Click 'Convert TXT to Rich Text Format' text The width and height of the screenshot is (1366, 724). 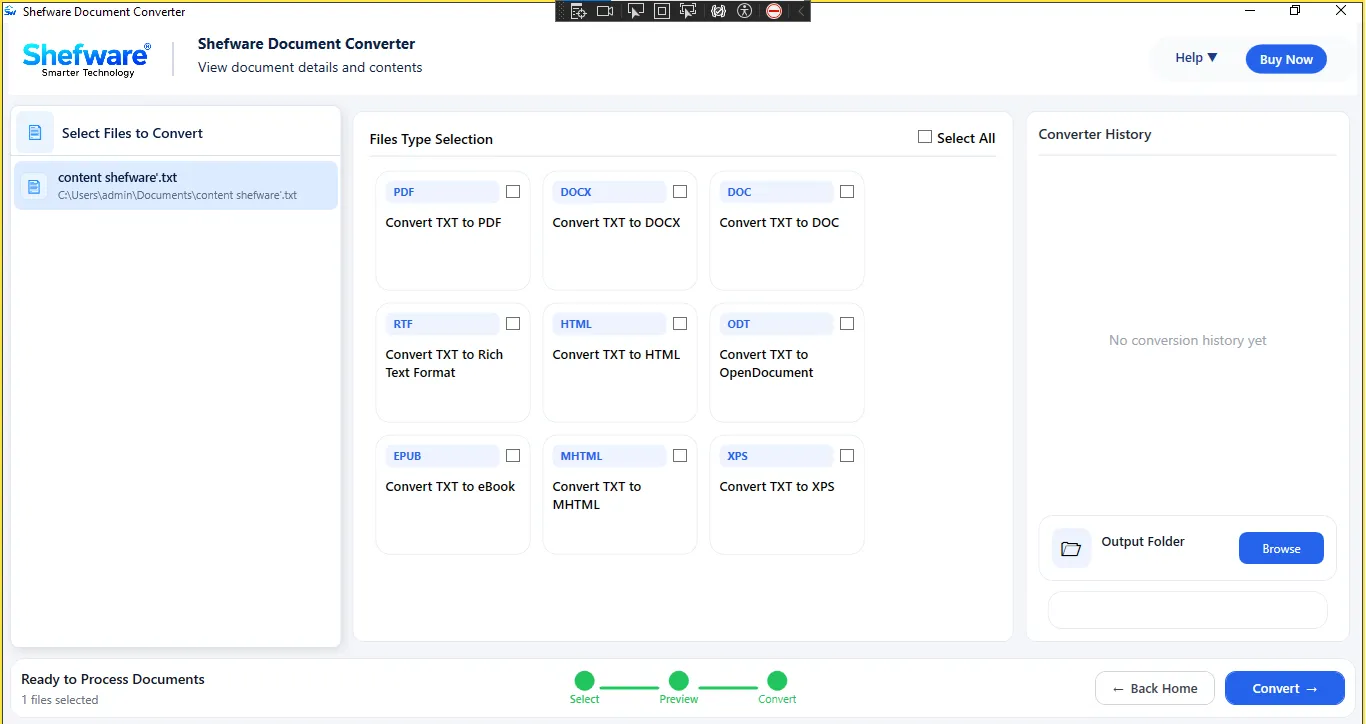point(444,364)
